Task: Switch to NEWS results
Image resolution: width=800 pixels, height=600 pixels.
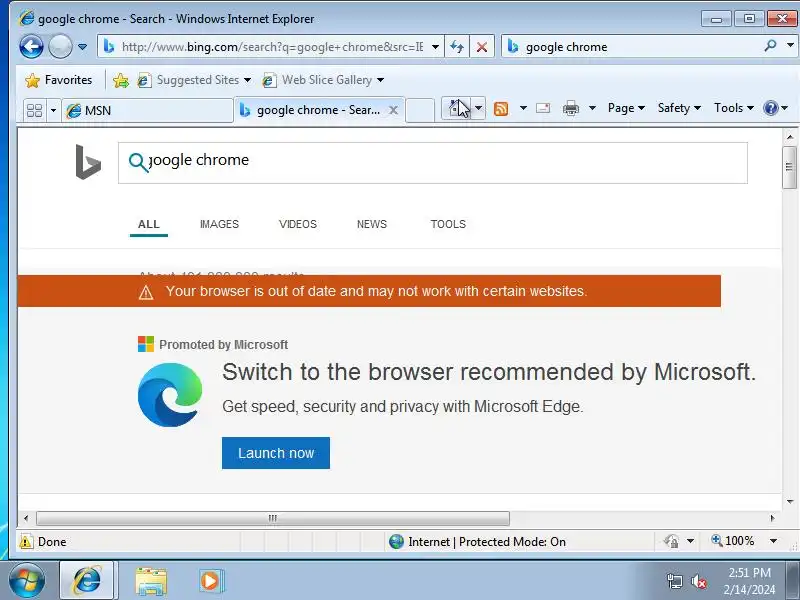Action: click(372, 224)
